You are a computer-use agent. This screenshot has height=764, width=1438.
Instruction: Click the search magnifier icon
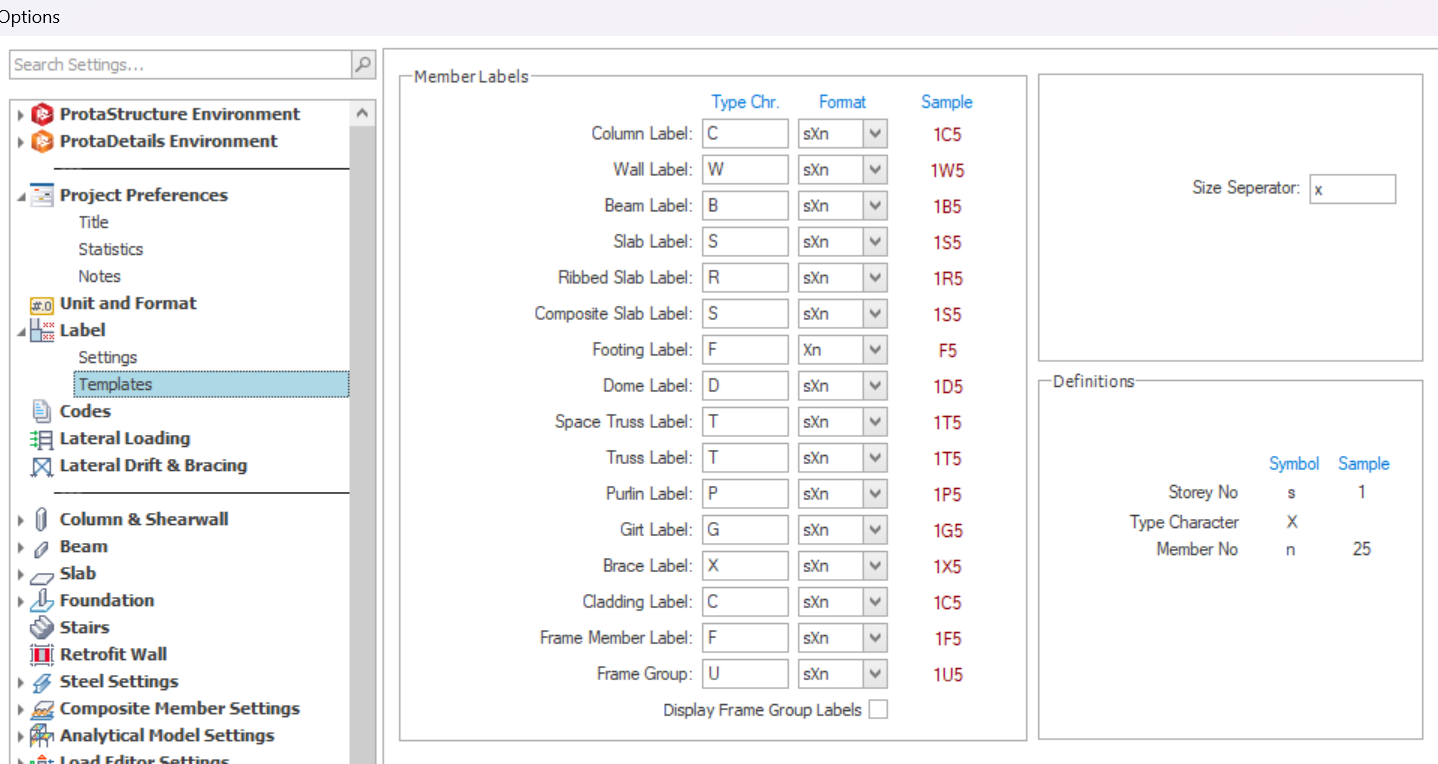(363, 64)
